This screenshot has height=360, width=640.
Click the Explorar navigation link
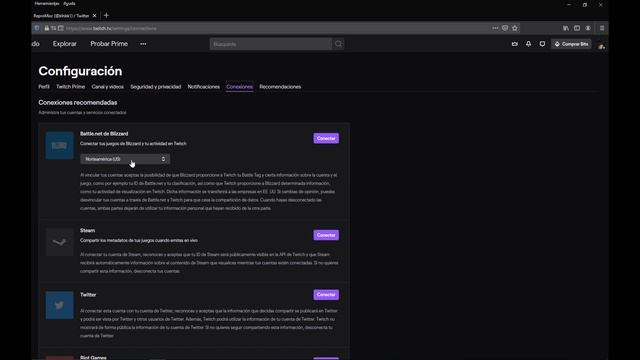pos(64,44)
